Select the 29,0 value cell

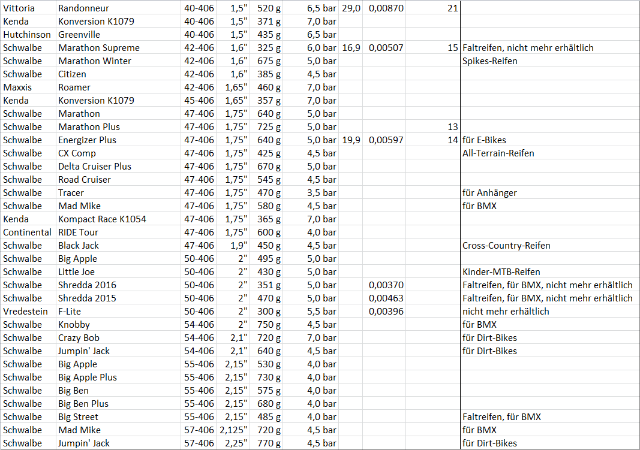click(x=351, y=6)
